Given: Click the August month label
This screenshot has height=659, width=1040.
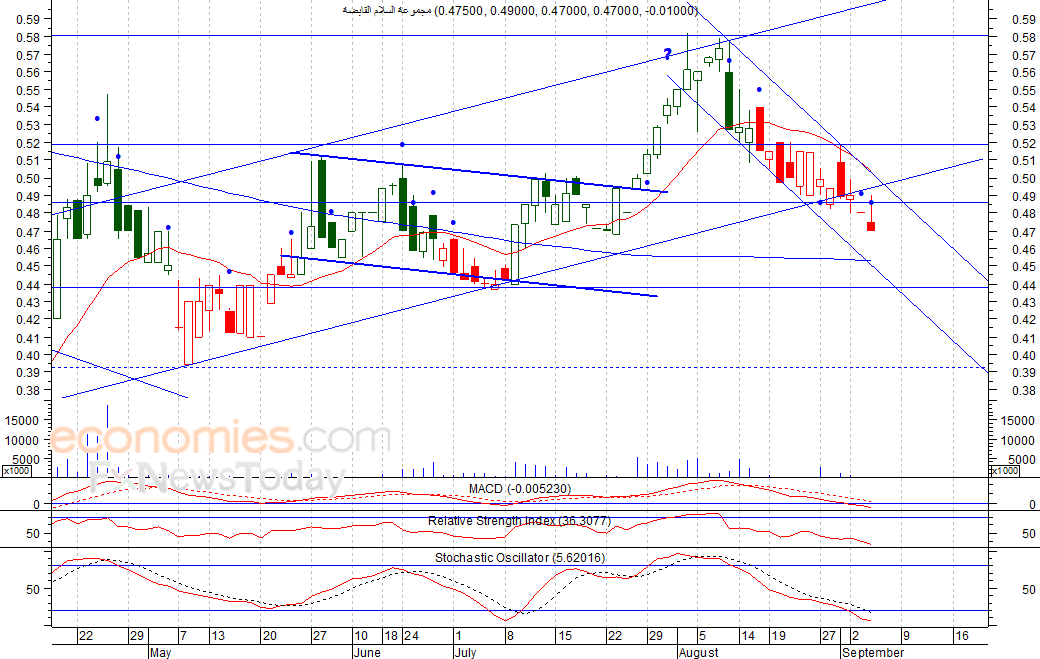Looking at the screenshot, I should coord(698,652).
